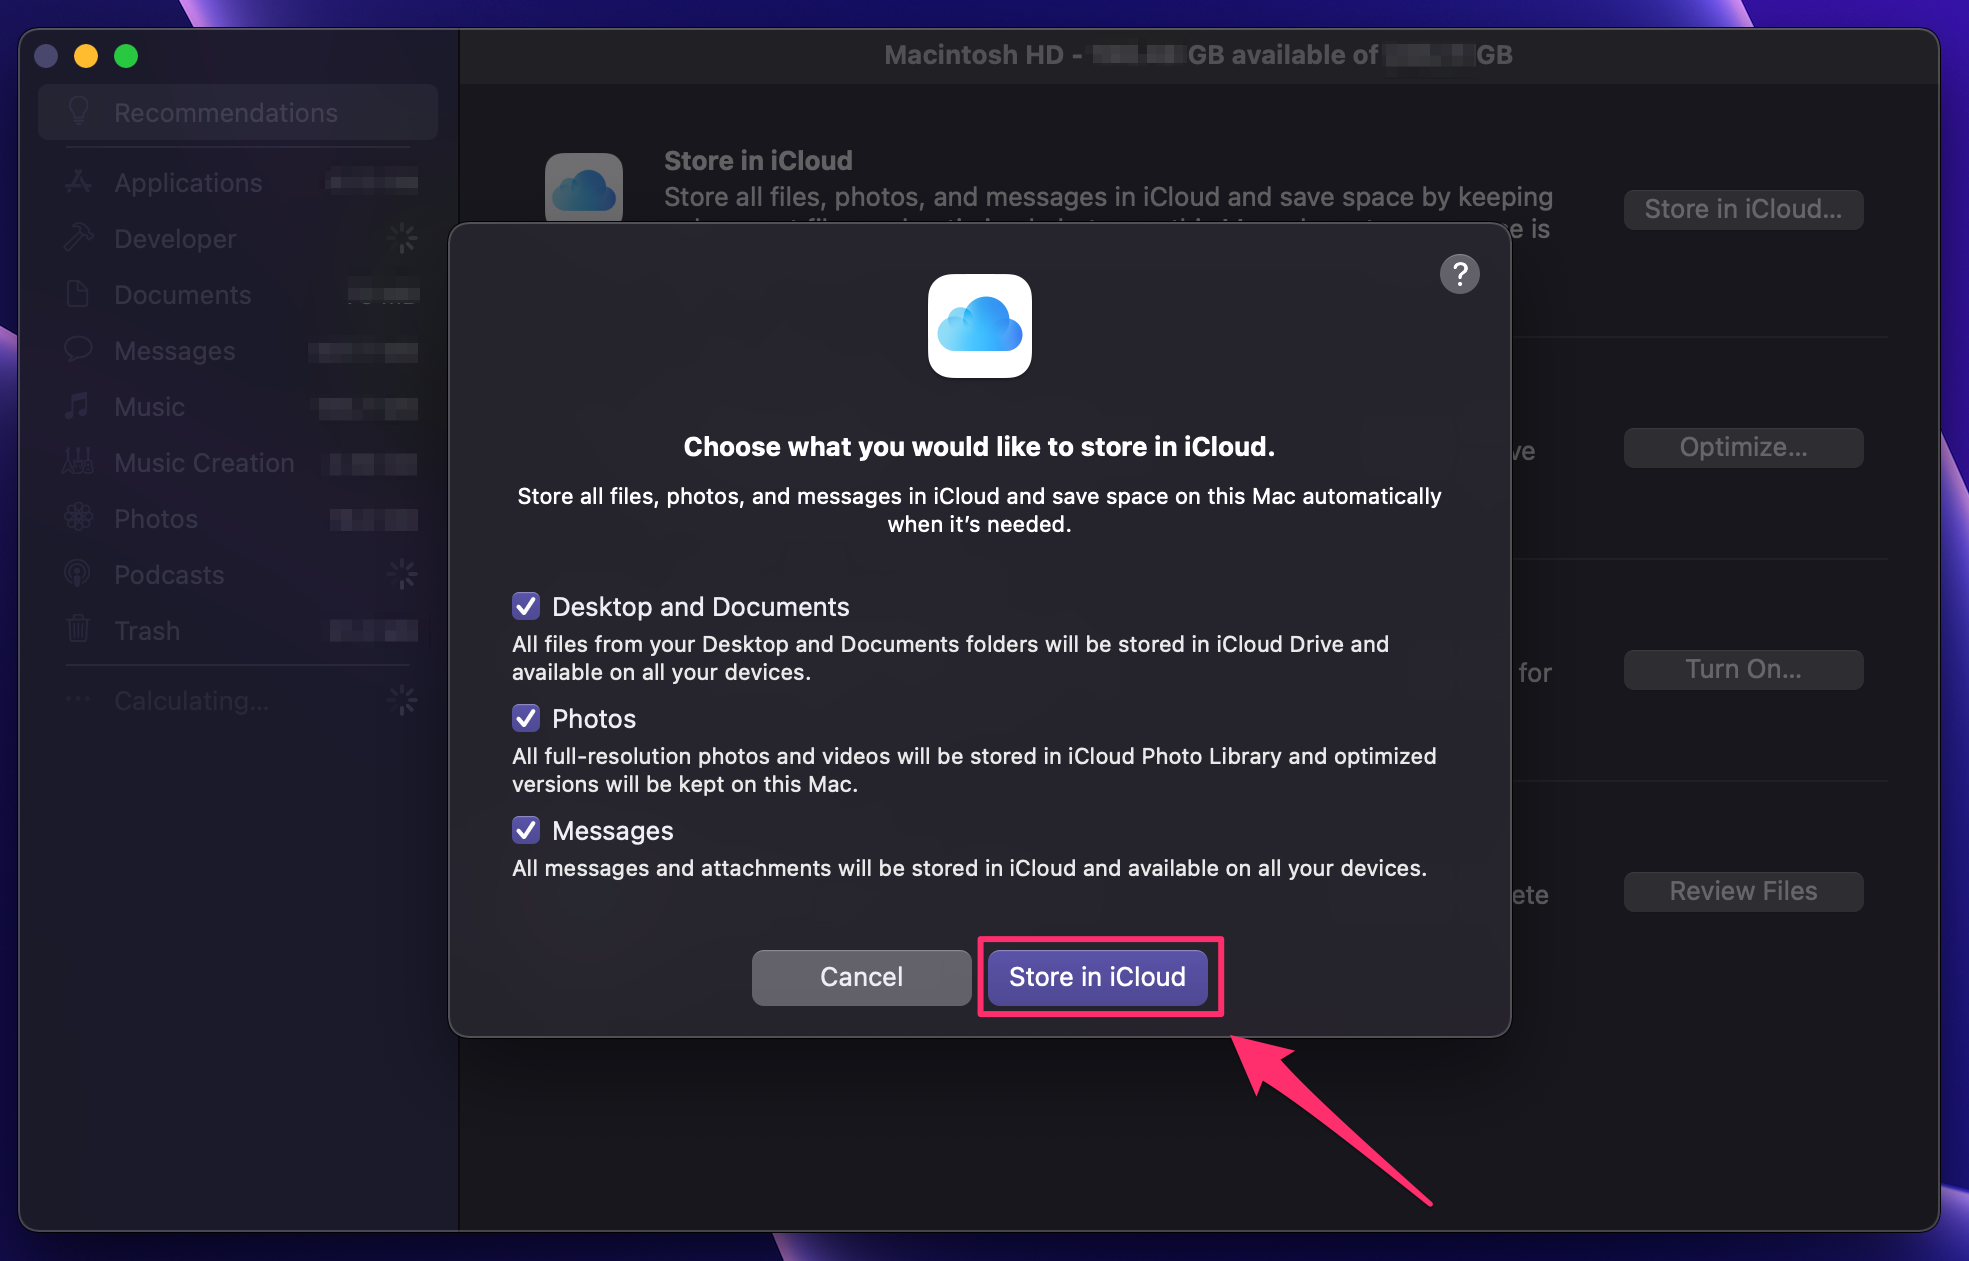Select Trash category in sidebar
Image resolution: width=1969 pixels, height=1261 pixels.
pos(238,630)
